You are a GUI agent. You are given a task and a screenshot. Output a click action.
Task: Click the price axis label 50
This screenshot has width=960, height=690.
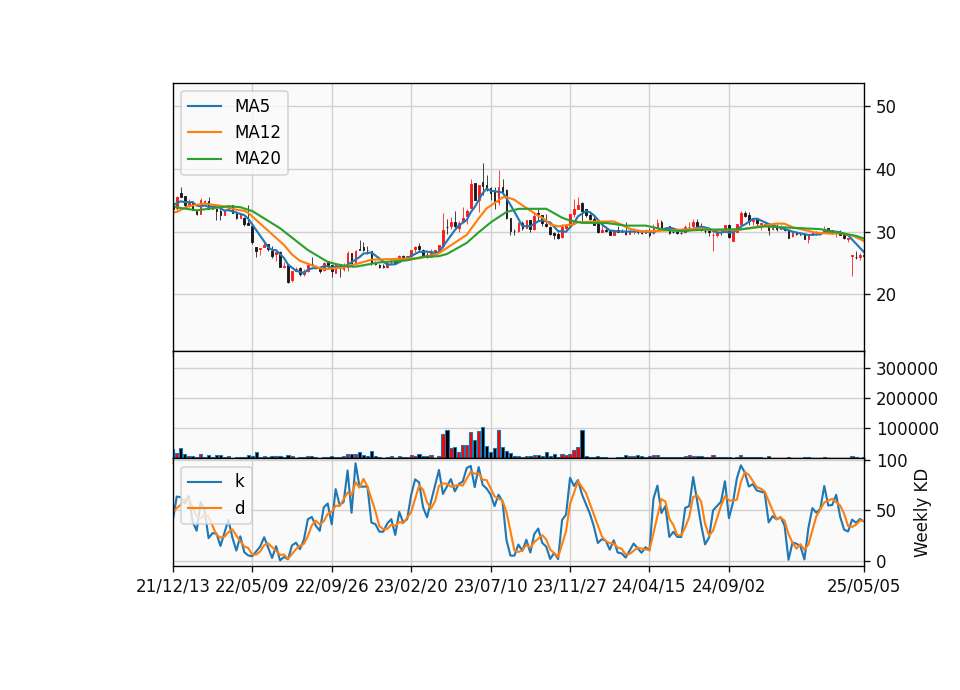[x=885, y=107]
